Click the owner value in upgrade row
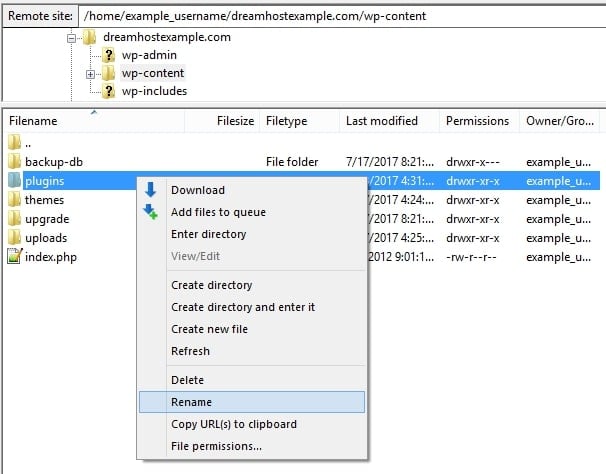This screenshot has width=606, height=474. click(558, 219)
